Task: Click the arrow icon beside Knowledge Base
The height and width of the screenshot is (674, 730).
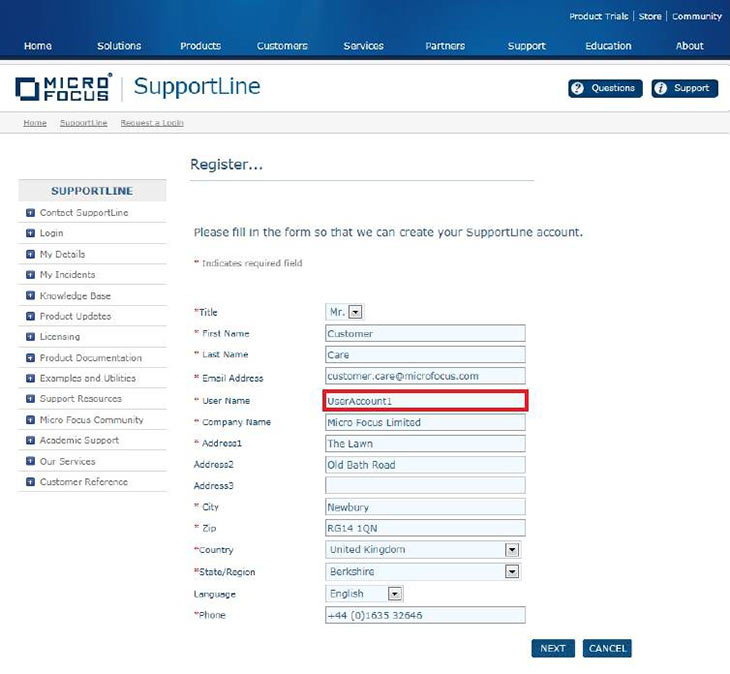Action: (x=31, y=296)
